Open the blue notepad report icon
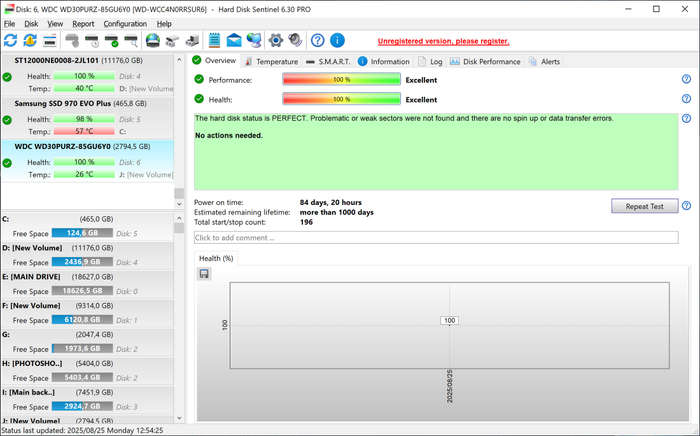 pyautogui.click(x=214, y=40)
